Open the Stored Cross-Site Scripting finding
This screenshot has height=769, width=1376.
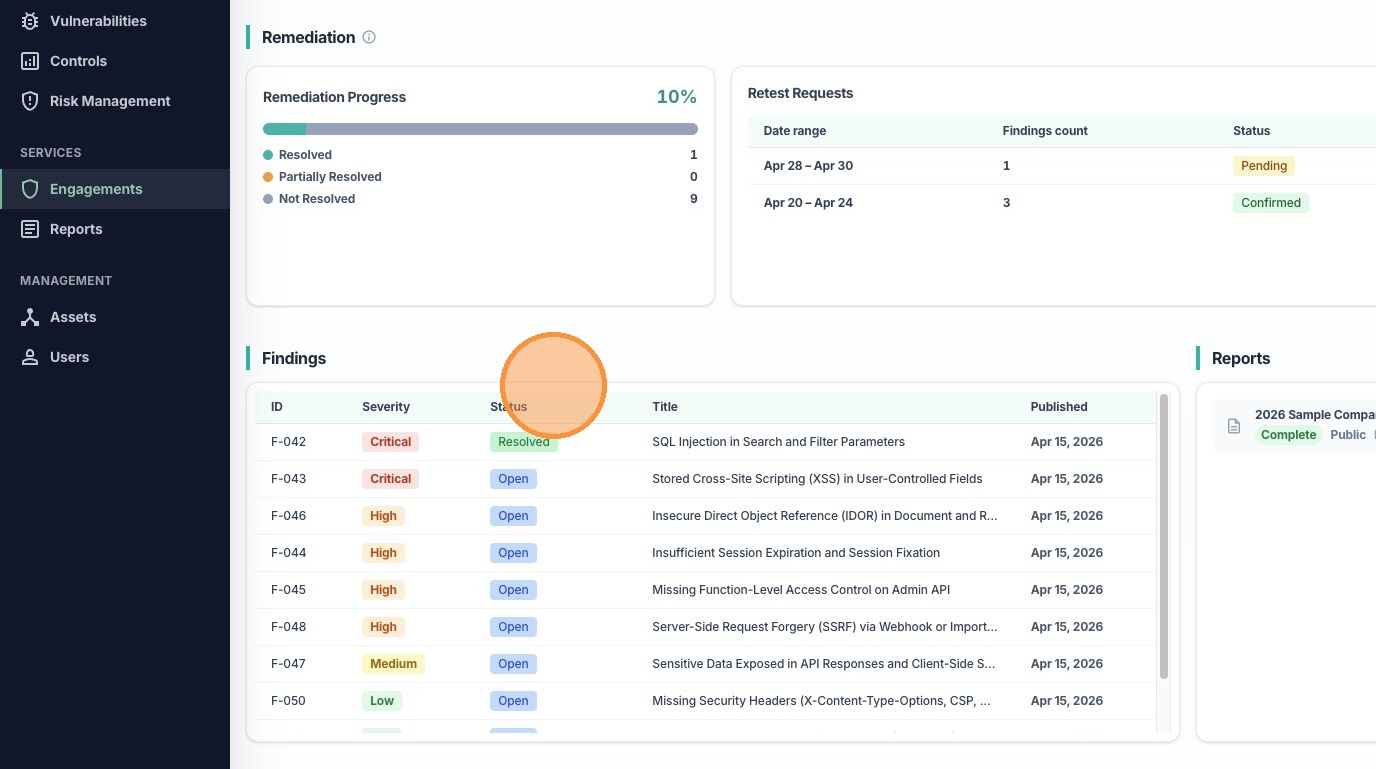(816, 479)
